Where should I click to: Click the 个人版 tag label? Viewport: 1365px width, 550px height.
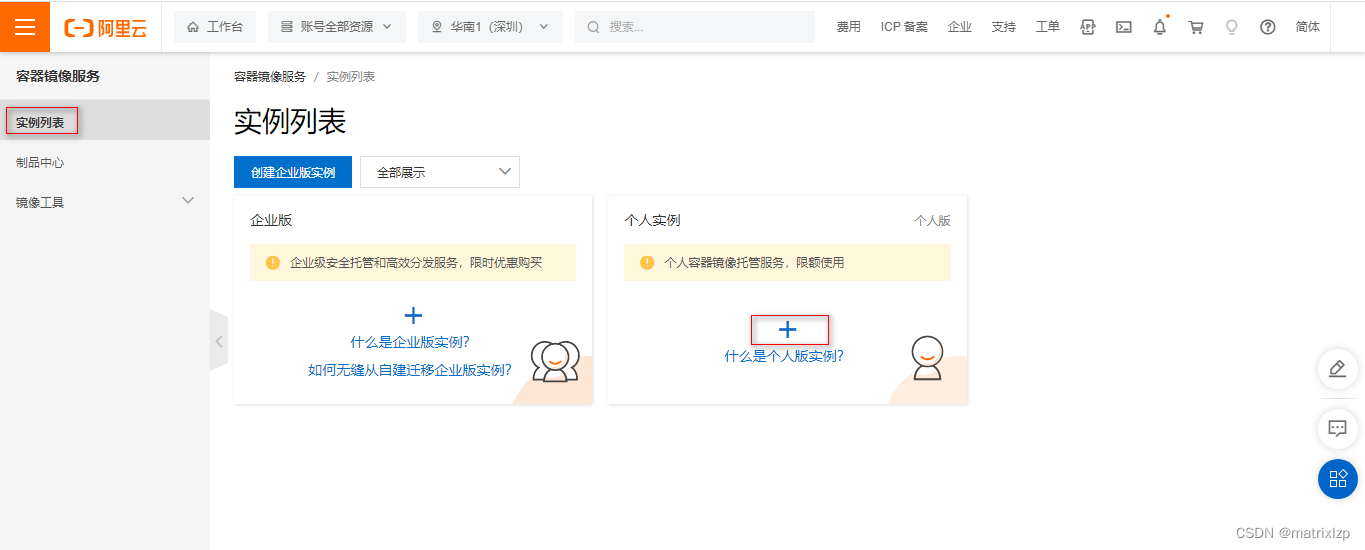pyautogui.click(x=933, y=220)
